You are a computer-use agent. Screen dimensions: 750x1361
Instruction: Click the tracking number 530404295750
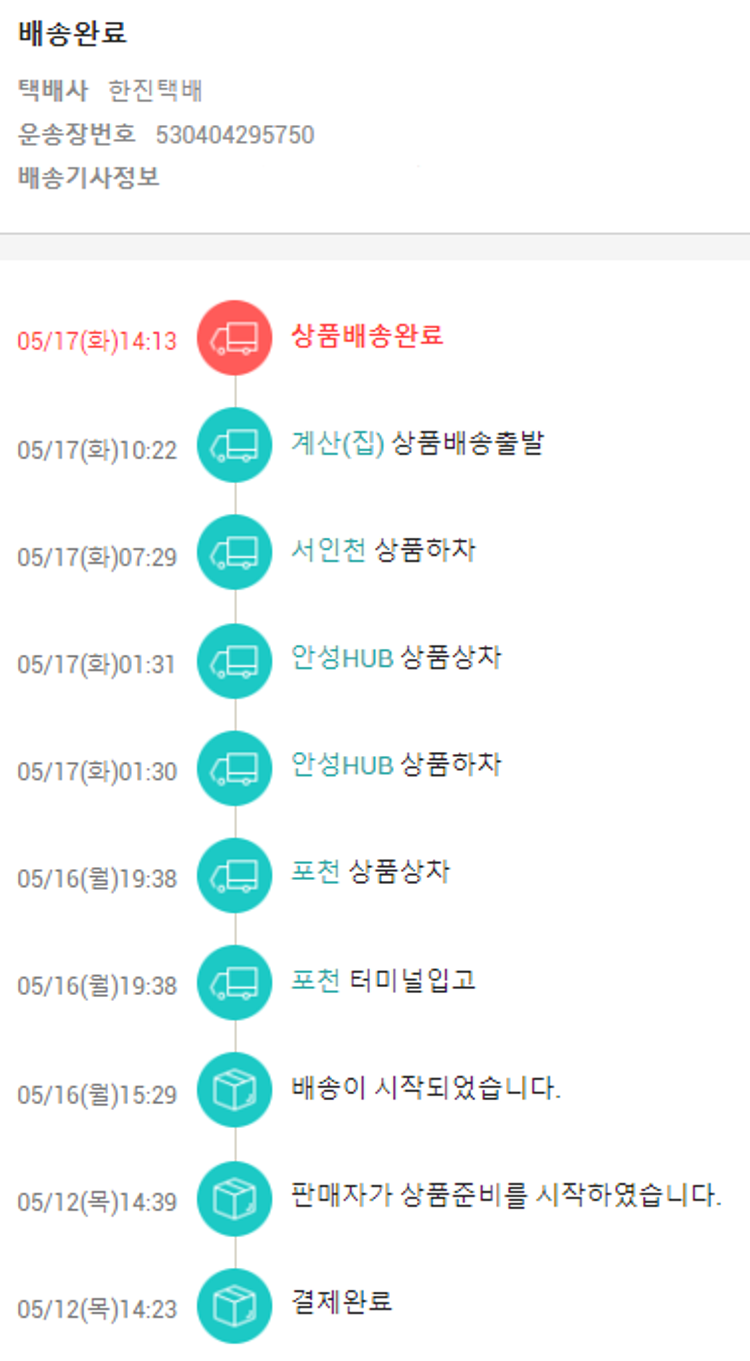pos(235,135)
